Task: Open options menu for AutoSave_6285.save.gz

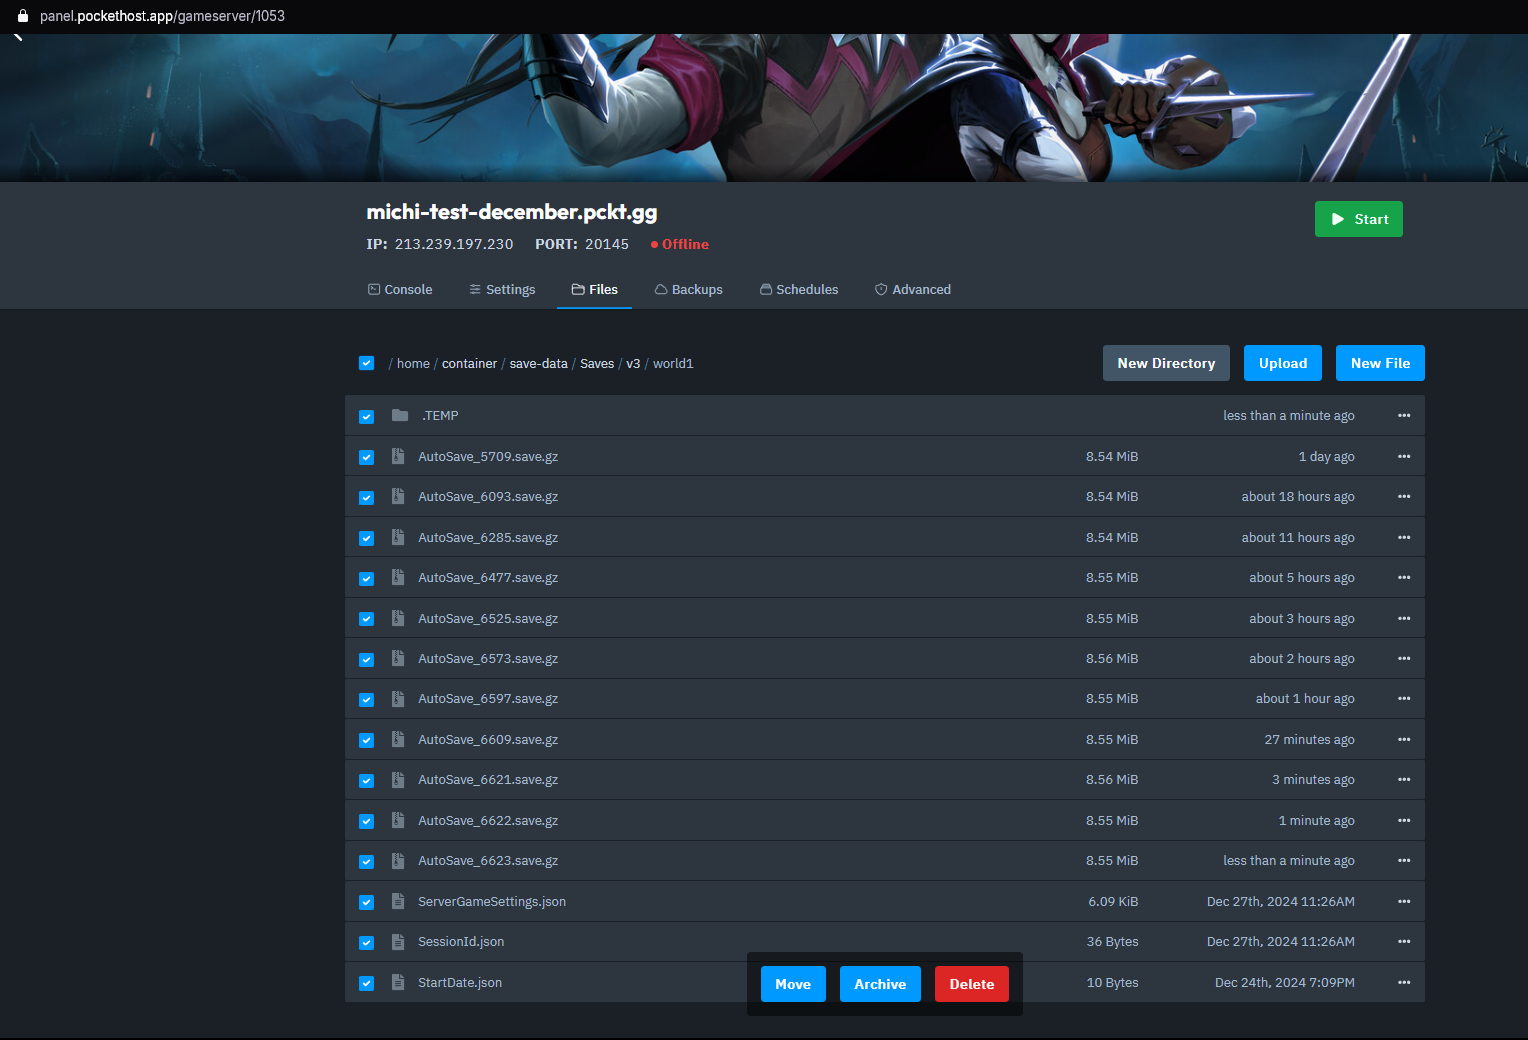Action: point(1404,537)
